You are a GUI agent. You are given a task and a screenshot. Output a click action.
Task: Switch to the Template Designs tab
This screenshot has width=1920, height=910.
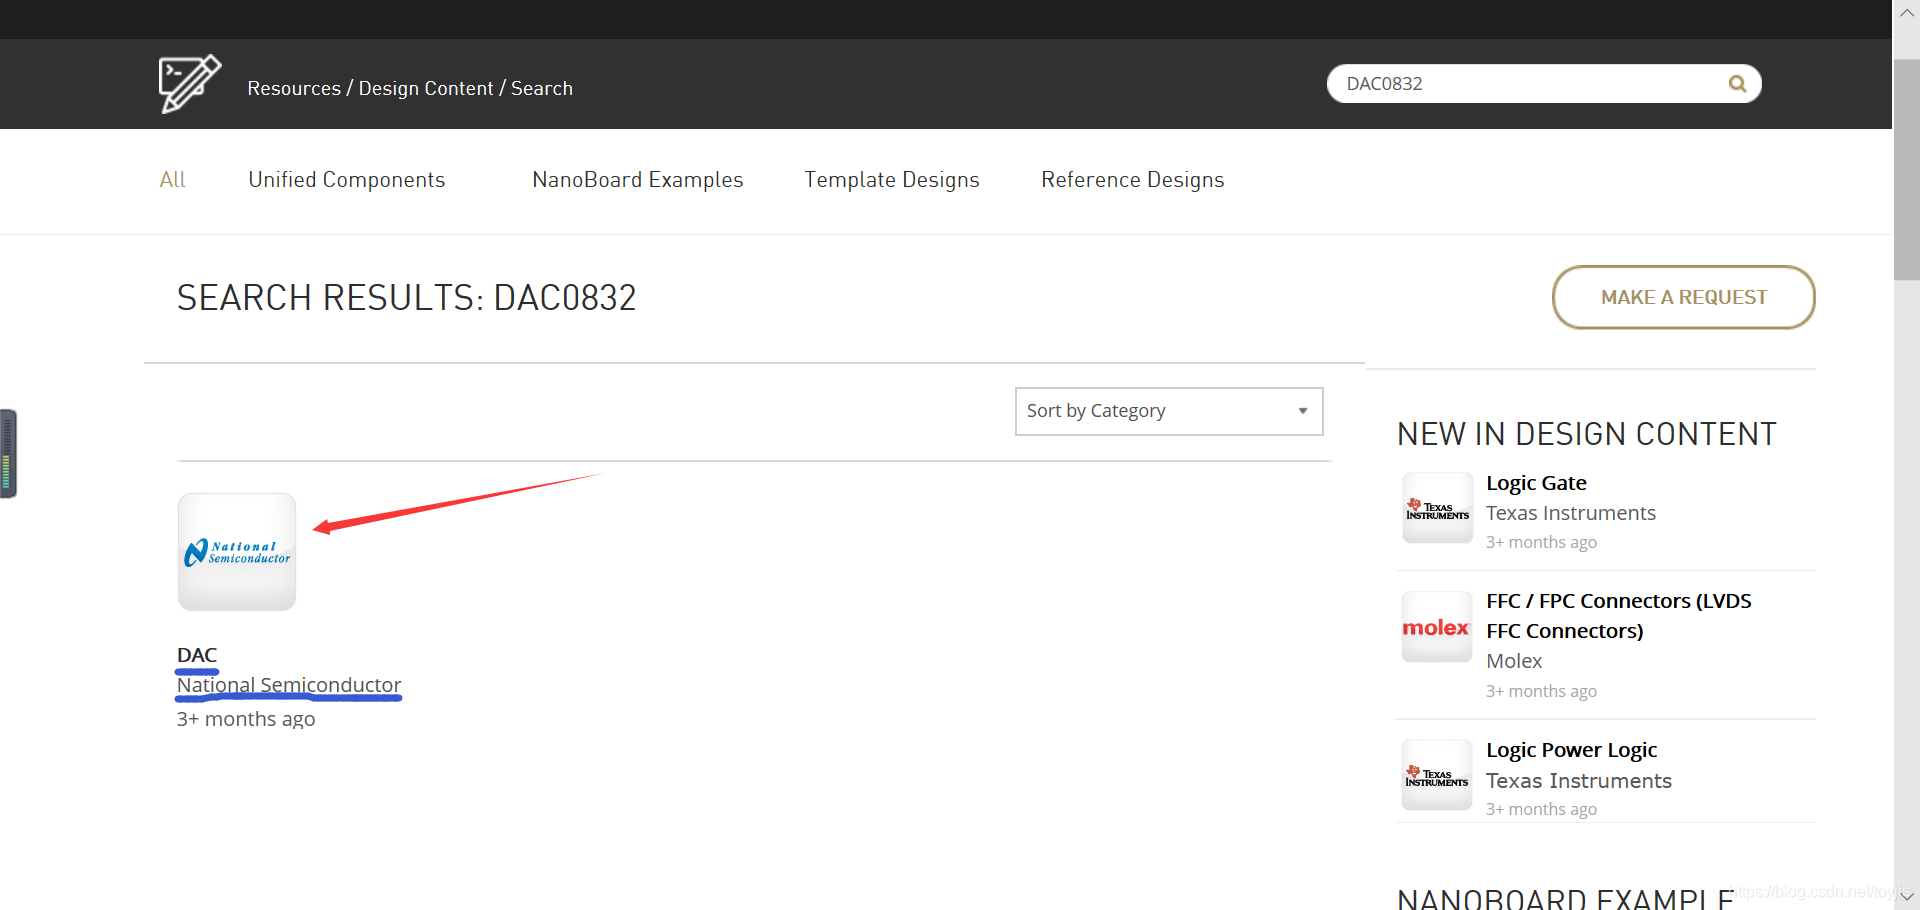[892, 180]
